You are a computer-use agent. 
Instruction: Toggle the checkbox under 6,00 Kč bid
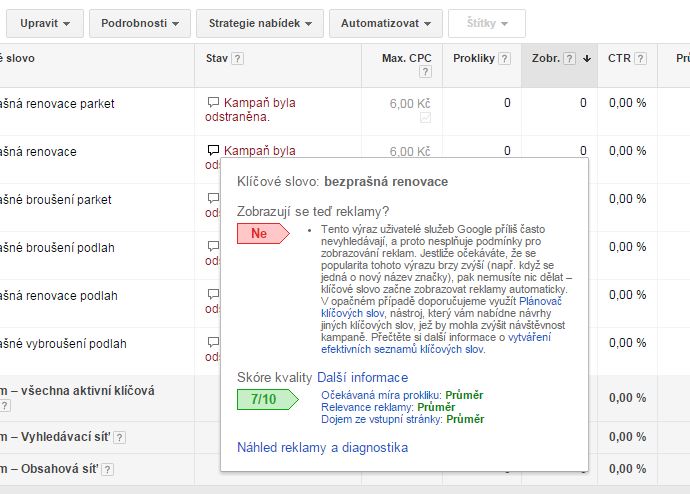tap(425, 118)
